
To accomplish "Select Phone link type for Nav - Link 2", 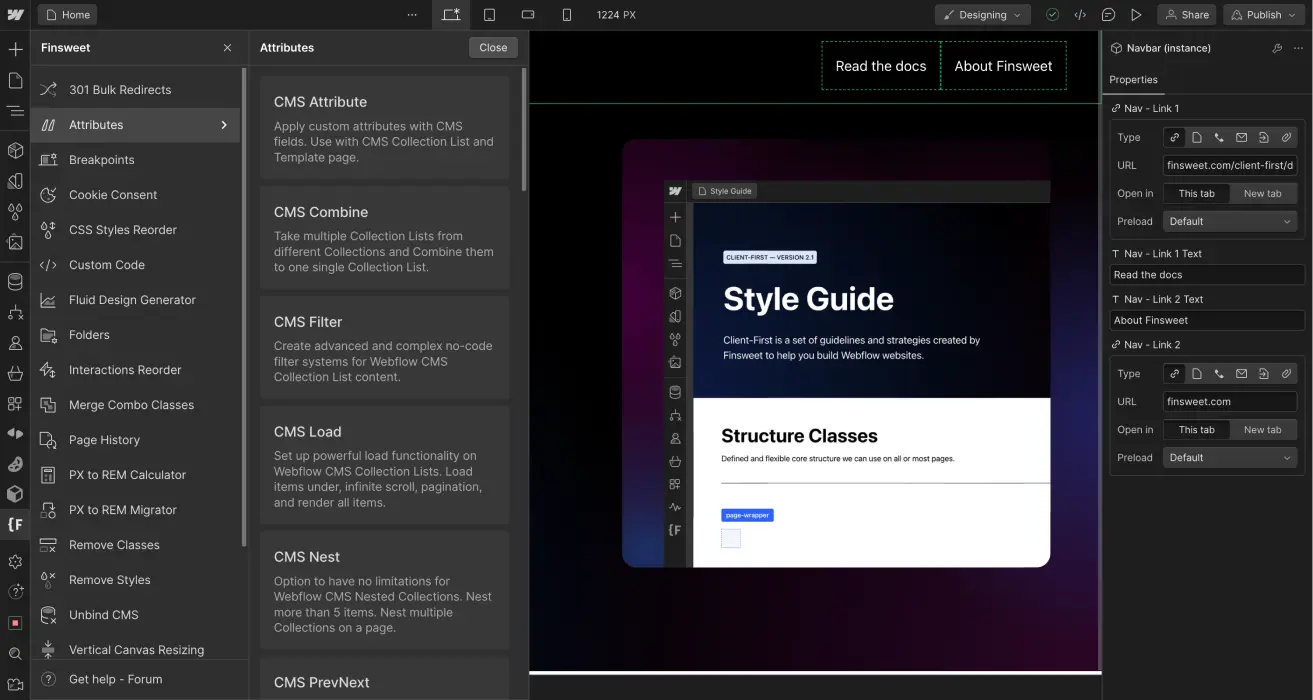I will point(1219,373).
